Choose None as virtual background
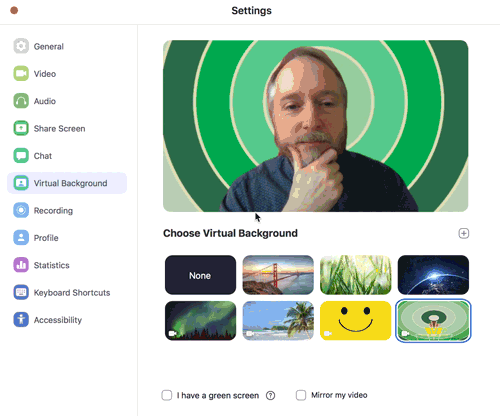Viewport: 500px width, 416px height. [200, 275]
